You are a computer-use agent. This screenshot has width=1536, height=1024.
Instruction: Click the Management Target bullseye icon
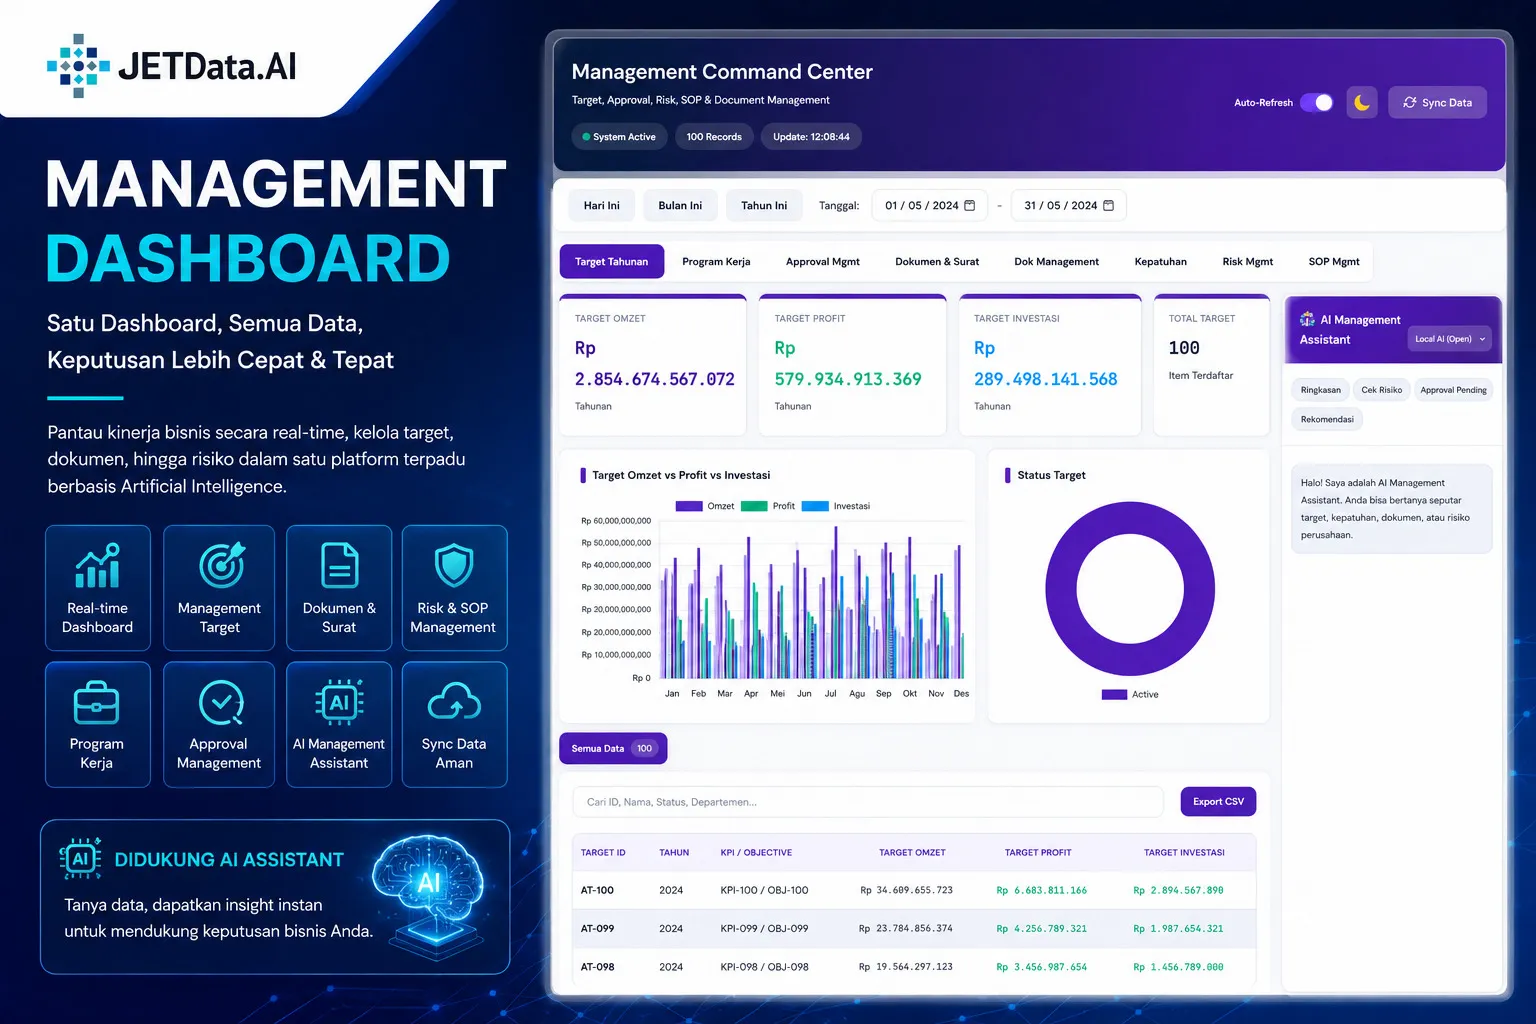[221, 565]
